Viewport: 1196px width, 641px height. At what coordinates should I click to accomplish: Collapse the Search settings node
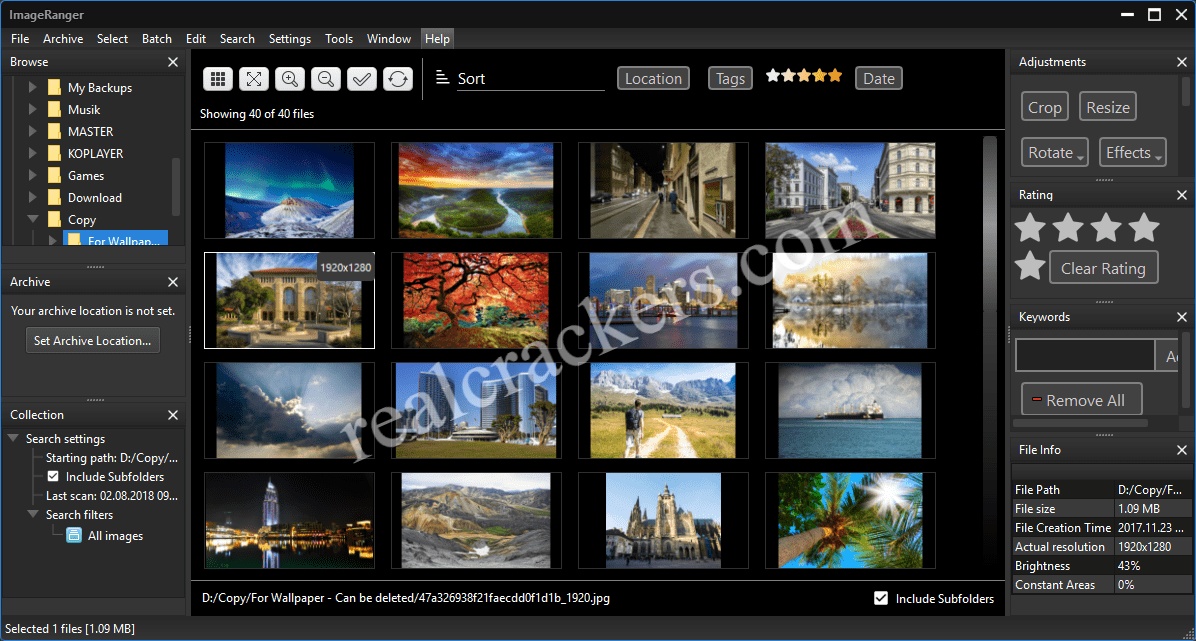[x=13, y=439]
